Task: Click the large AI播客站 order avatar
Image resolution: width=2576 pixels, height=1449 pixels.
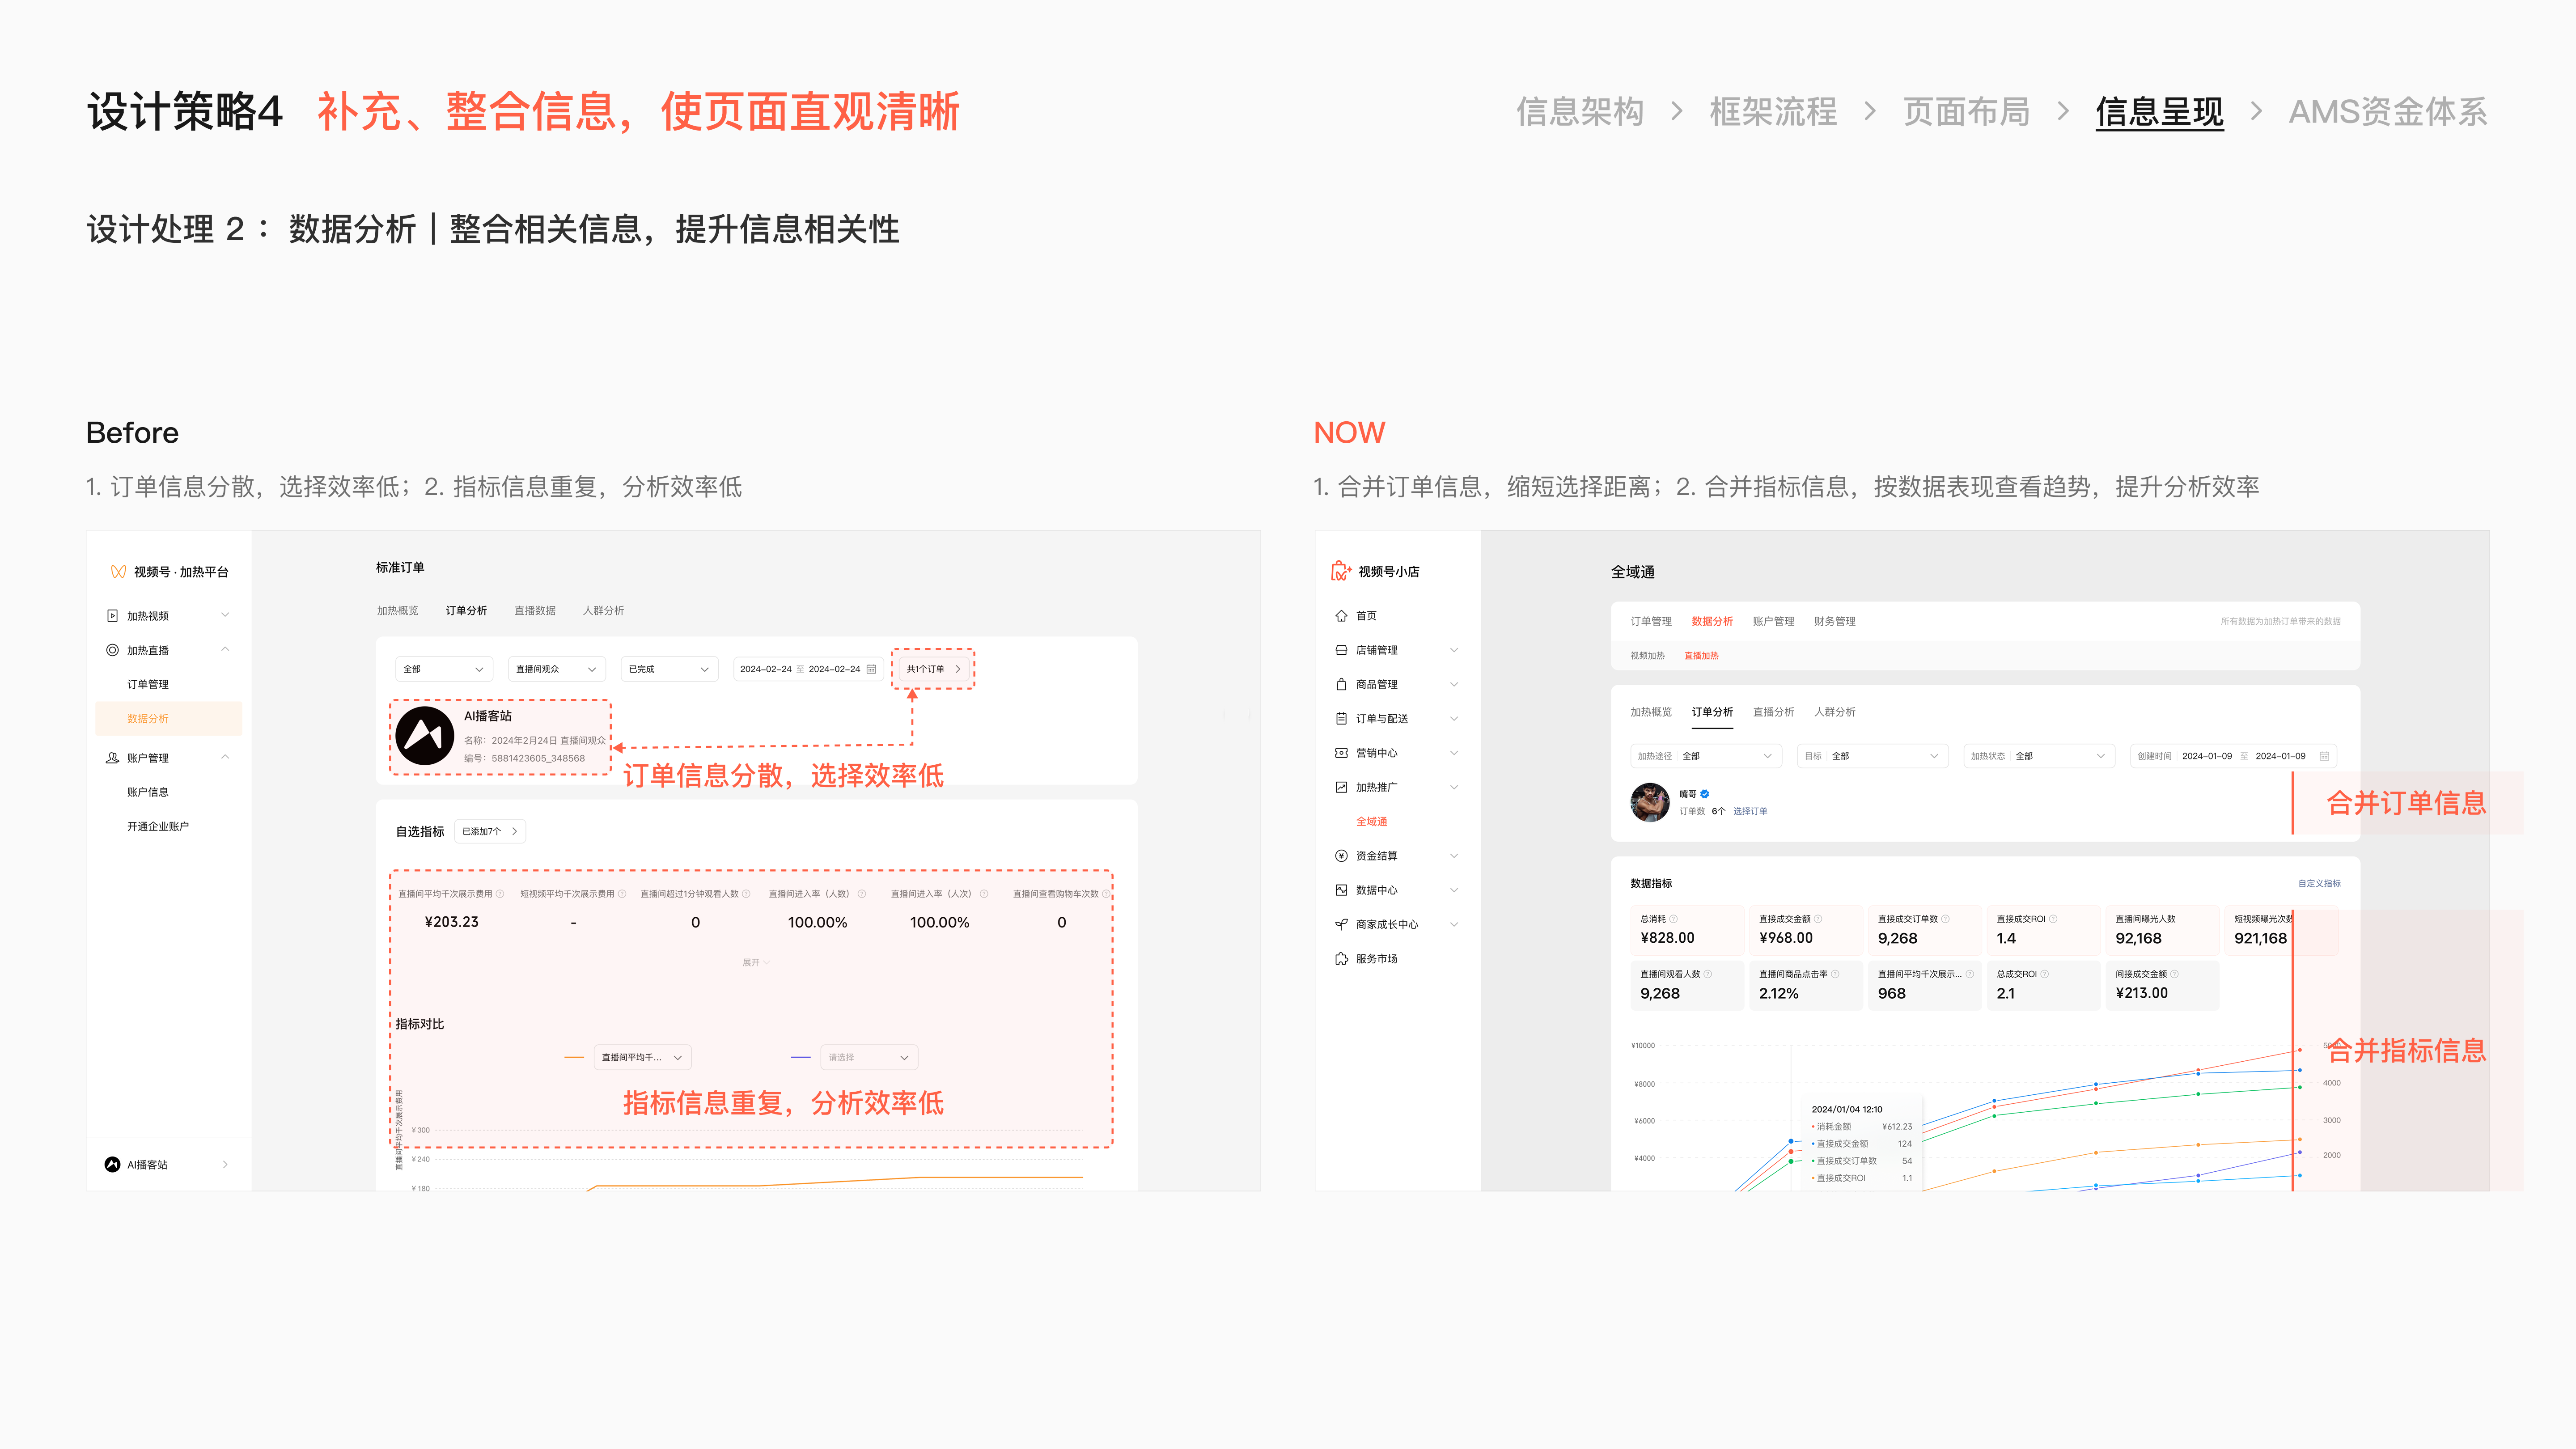Action: click(x=425, y=736)
